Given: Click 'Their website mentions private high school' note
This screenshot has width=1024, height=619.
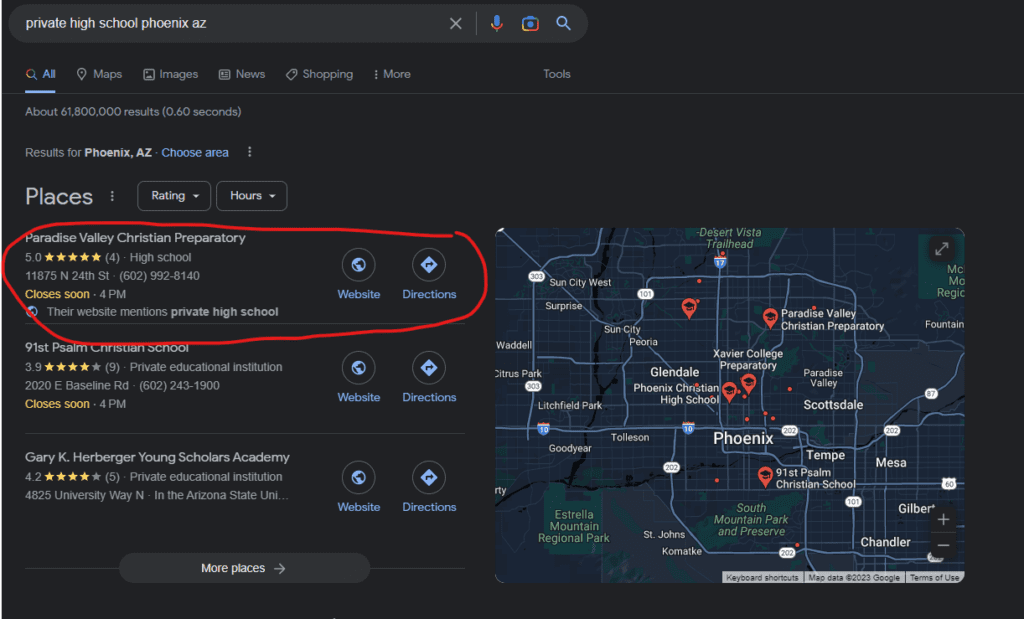Looking at the screenshot, I should 163,312.
